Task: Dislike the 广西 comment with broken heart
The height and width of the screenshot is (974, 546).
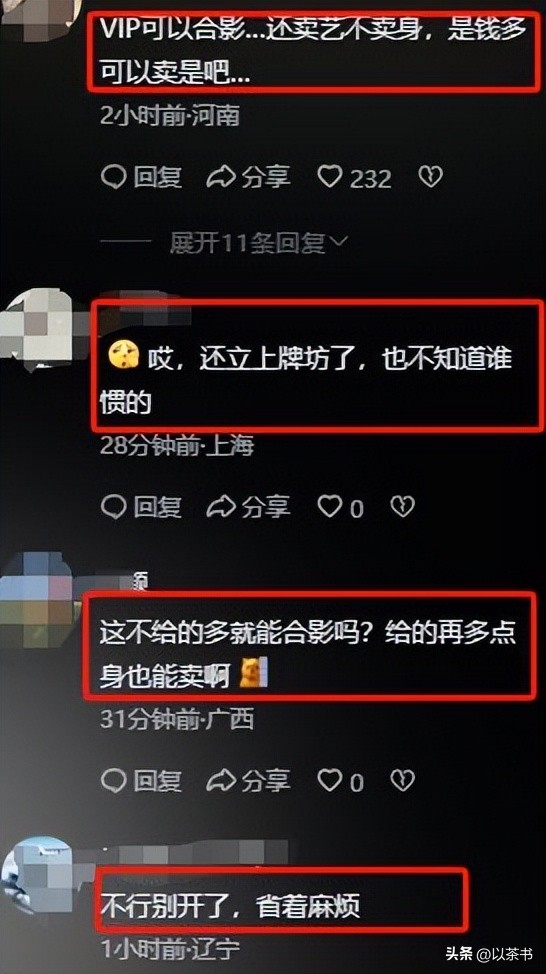Action: pos(402,780)
